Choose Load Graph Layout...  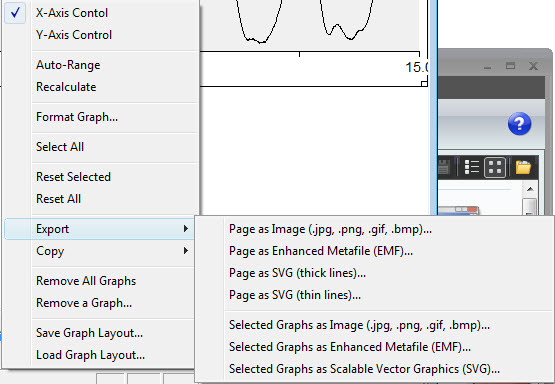pos(99,355)
